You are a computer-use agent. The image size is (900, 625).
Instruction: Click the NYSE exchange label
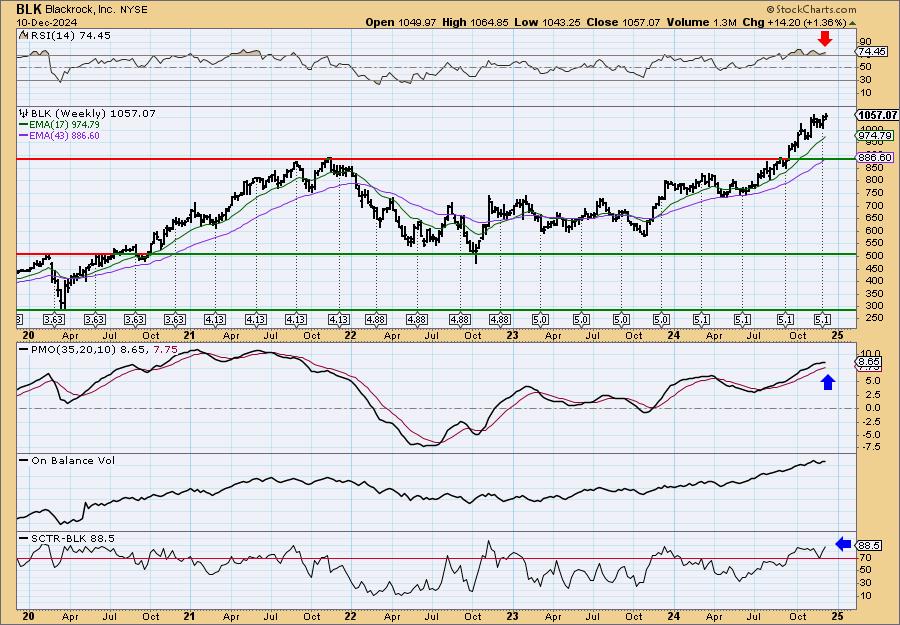pos(132,10)
